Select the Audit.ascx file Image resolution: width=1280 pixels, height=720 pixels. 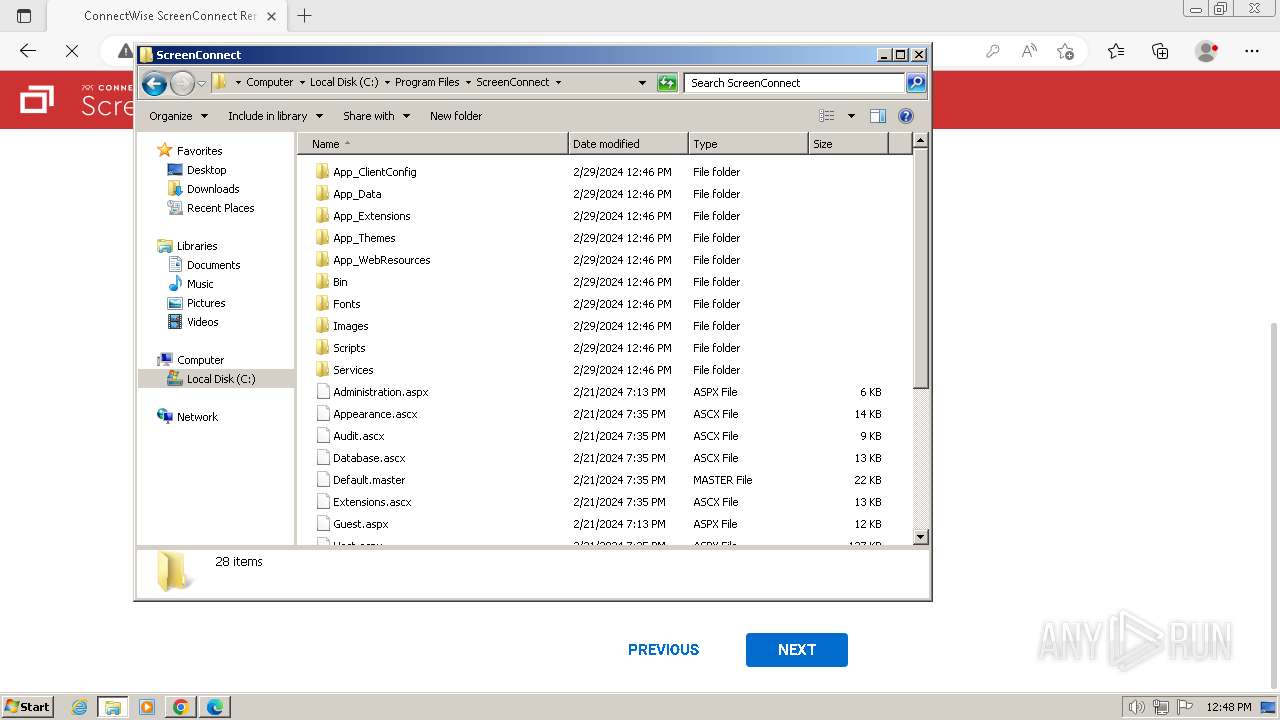(x=358, y=436)
